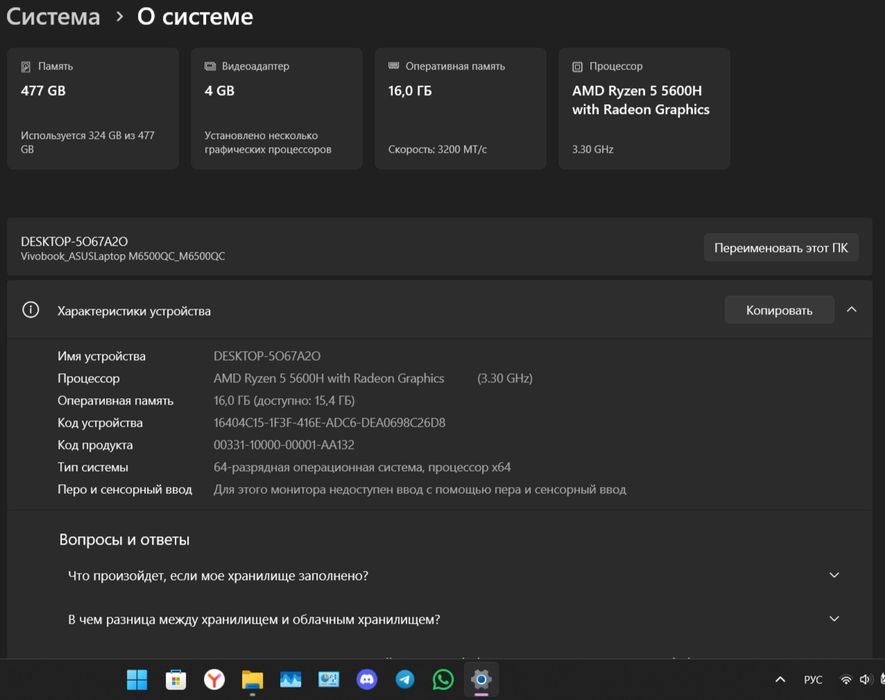885x700 pixels.
Task: Expand the облачным хранилищем question chevron
Action: (834, 619)
